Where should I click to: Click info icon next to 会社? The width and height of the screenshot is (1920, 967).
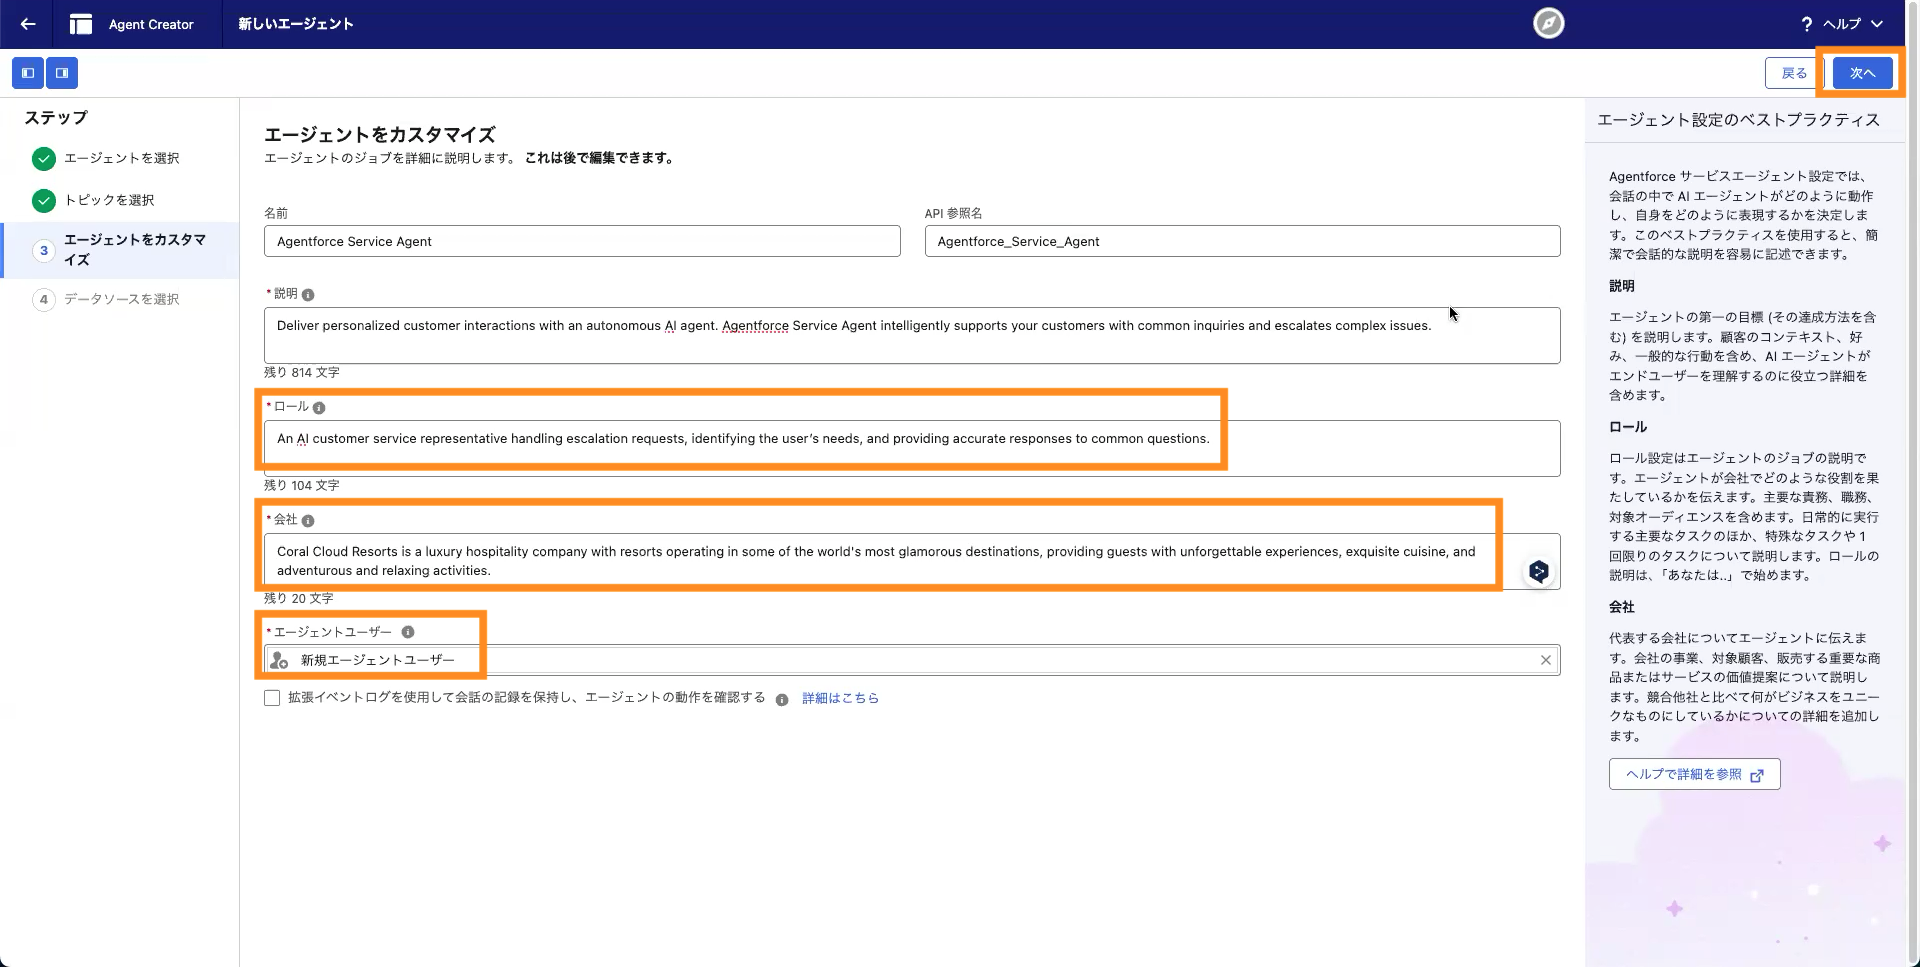pos(308,521)
